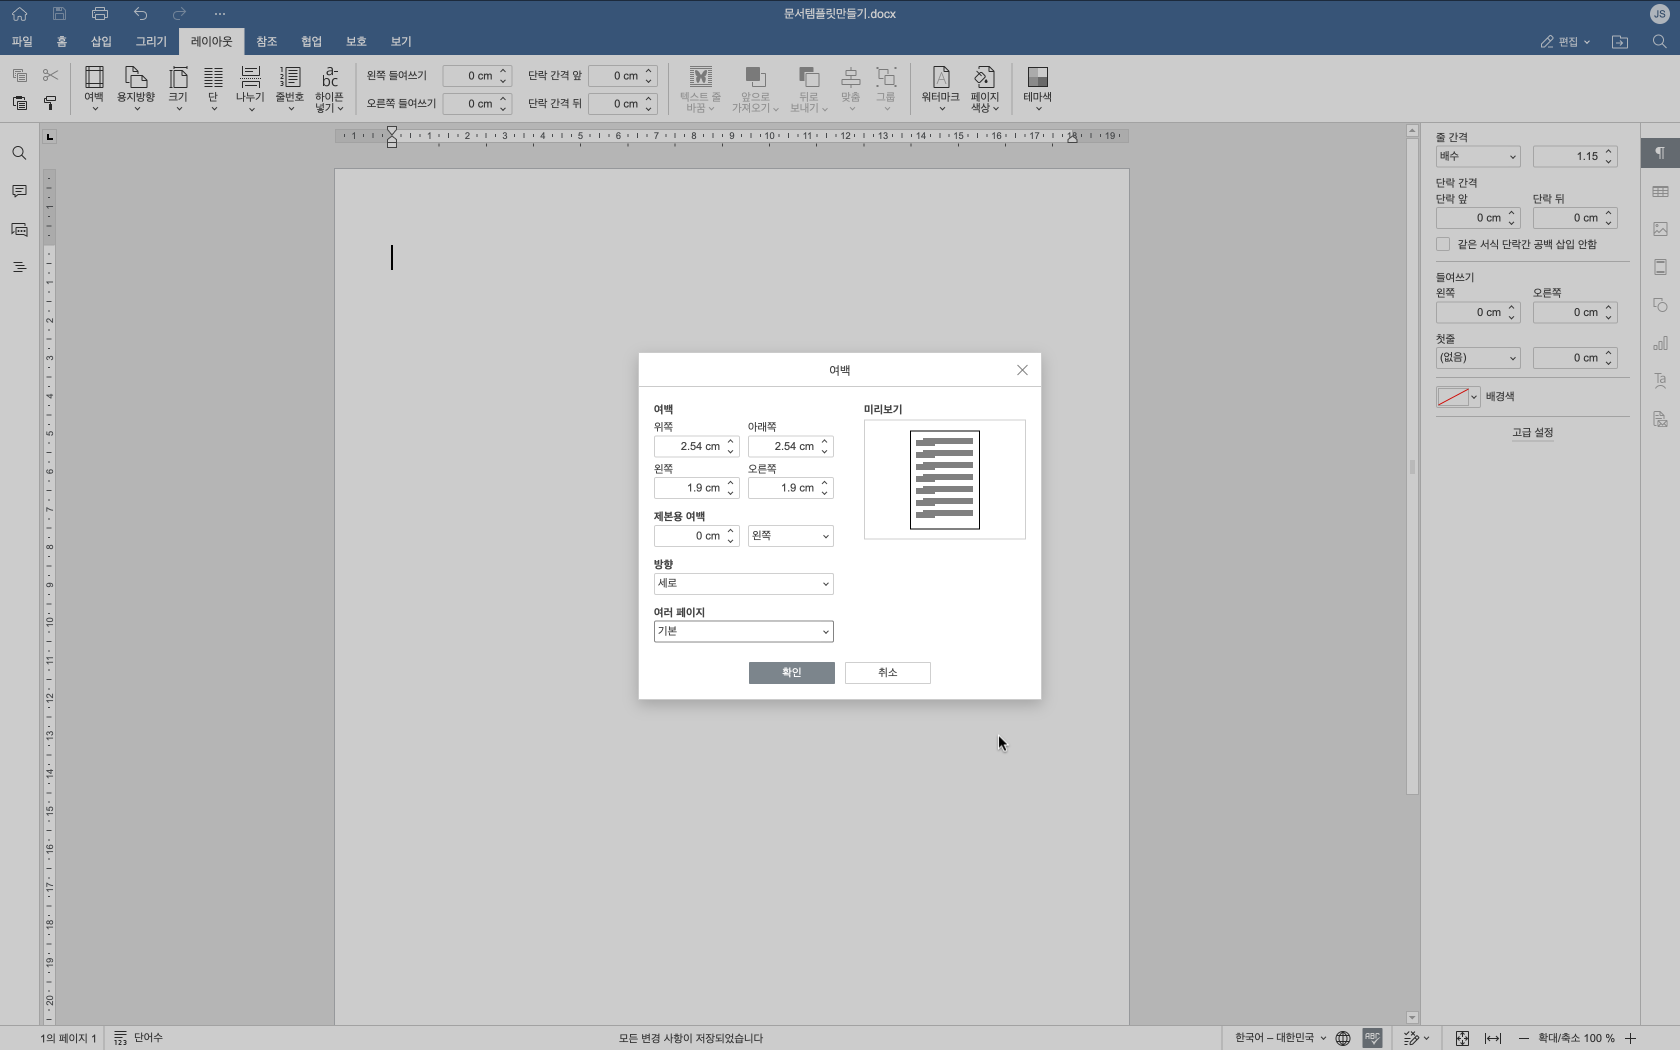The width and height of the screenshot is (1680, 1050).
Task: Click the 배경색 color swatch
Action: pos(1452,397)
